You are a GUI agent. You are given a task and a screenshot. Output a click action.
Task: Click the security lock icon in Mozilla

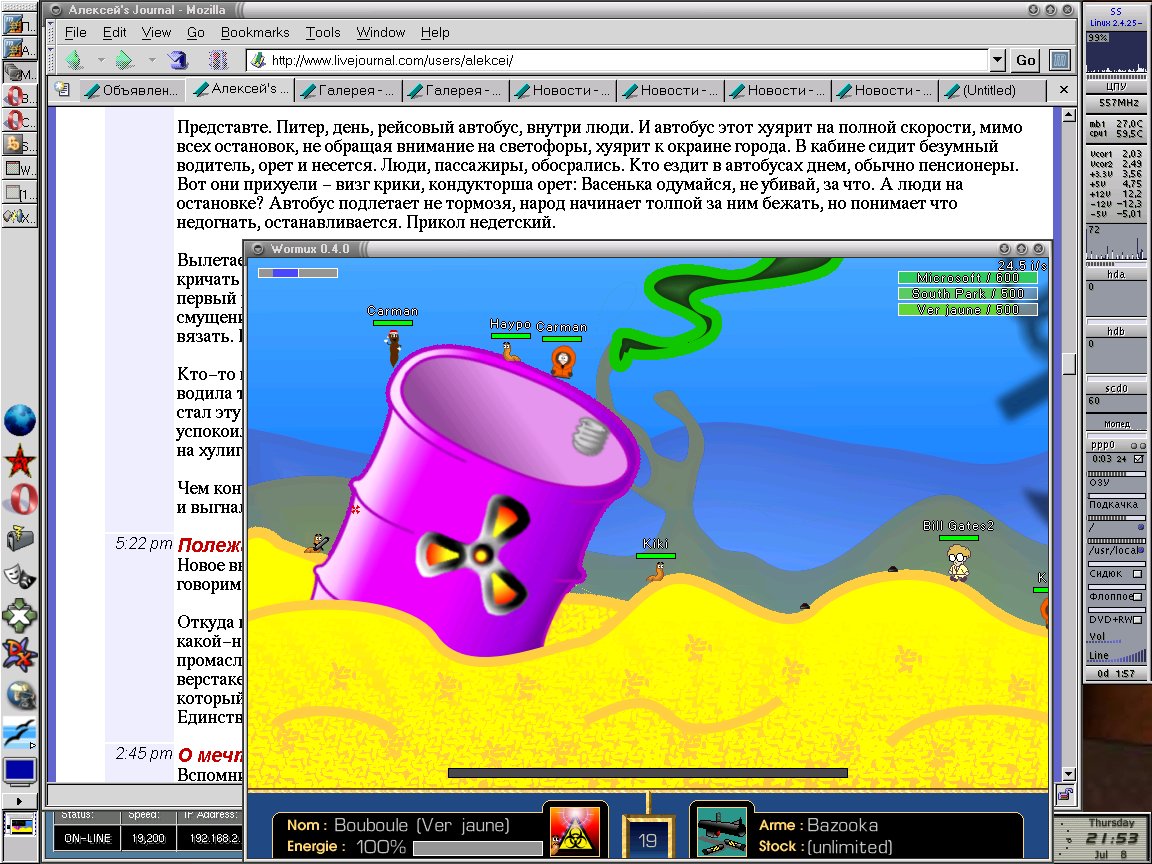tap(1065, 794)
